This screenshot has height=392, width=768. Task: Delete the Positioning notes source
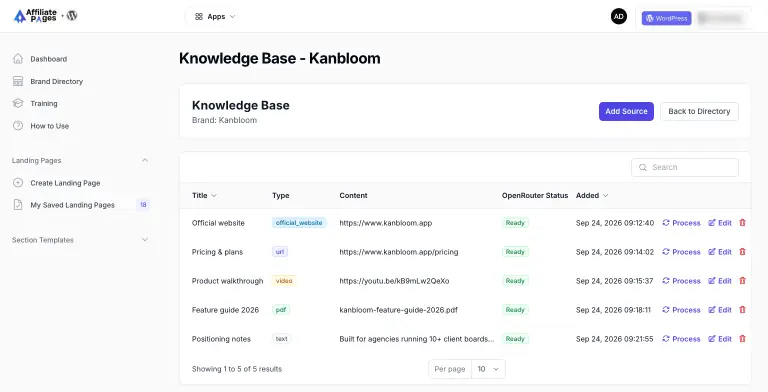pyautogui.click(x=743, y=339)
